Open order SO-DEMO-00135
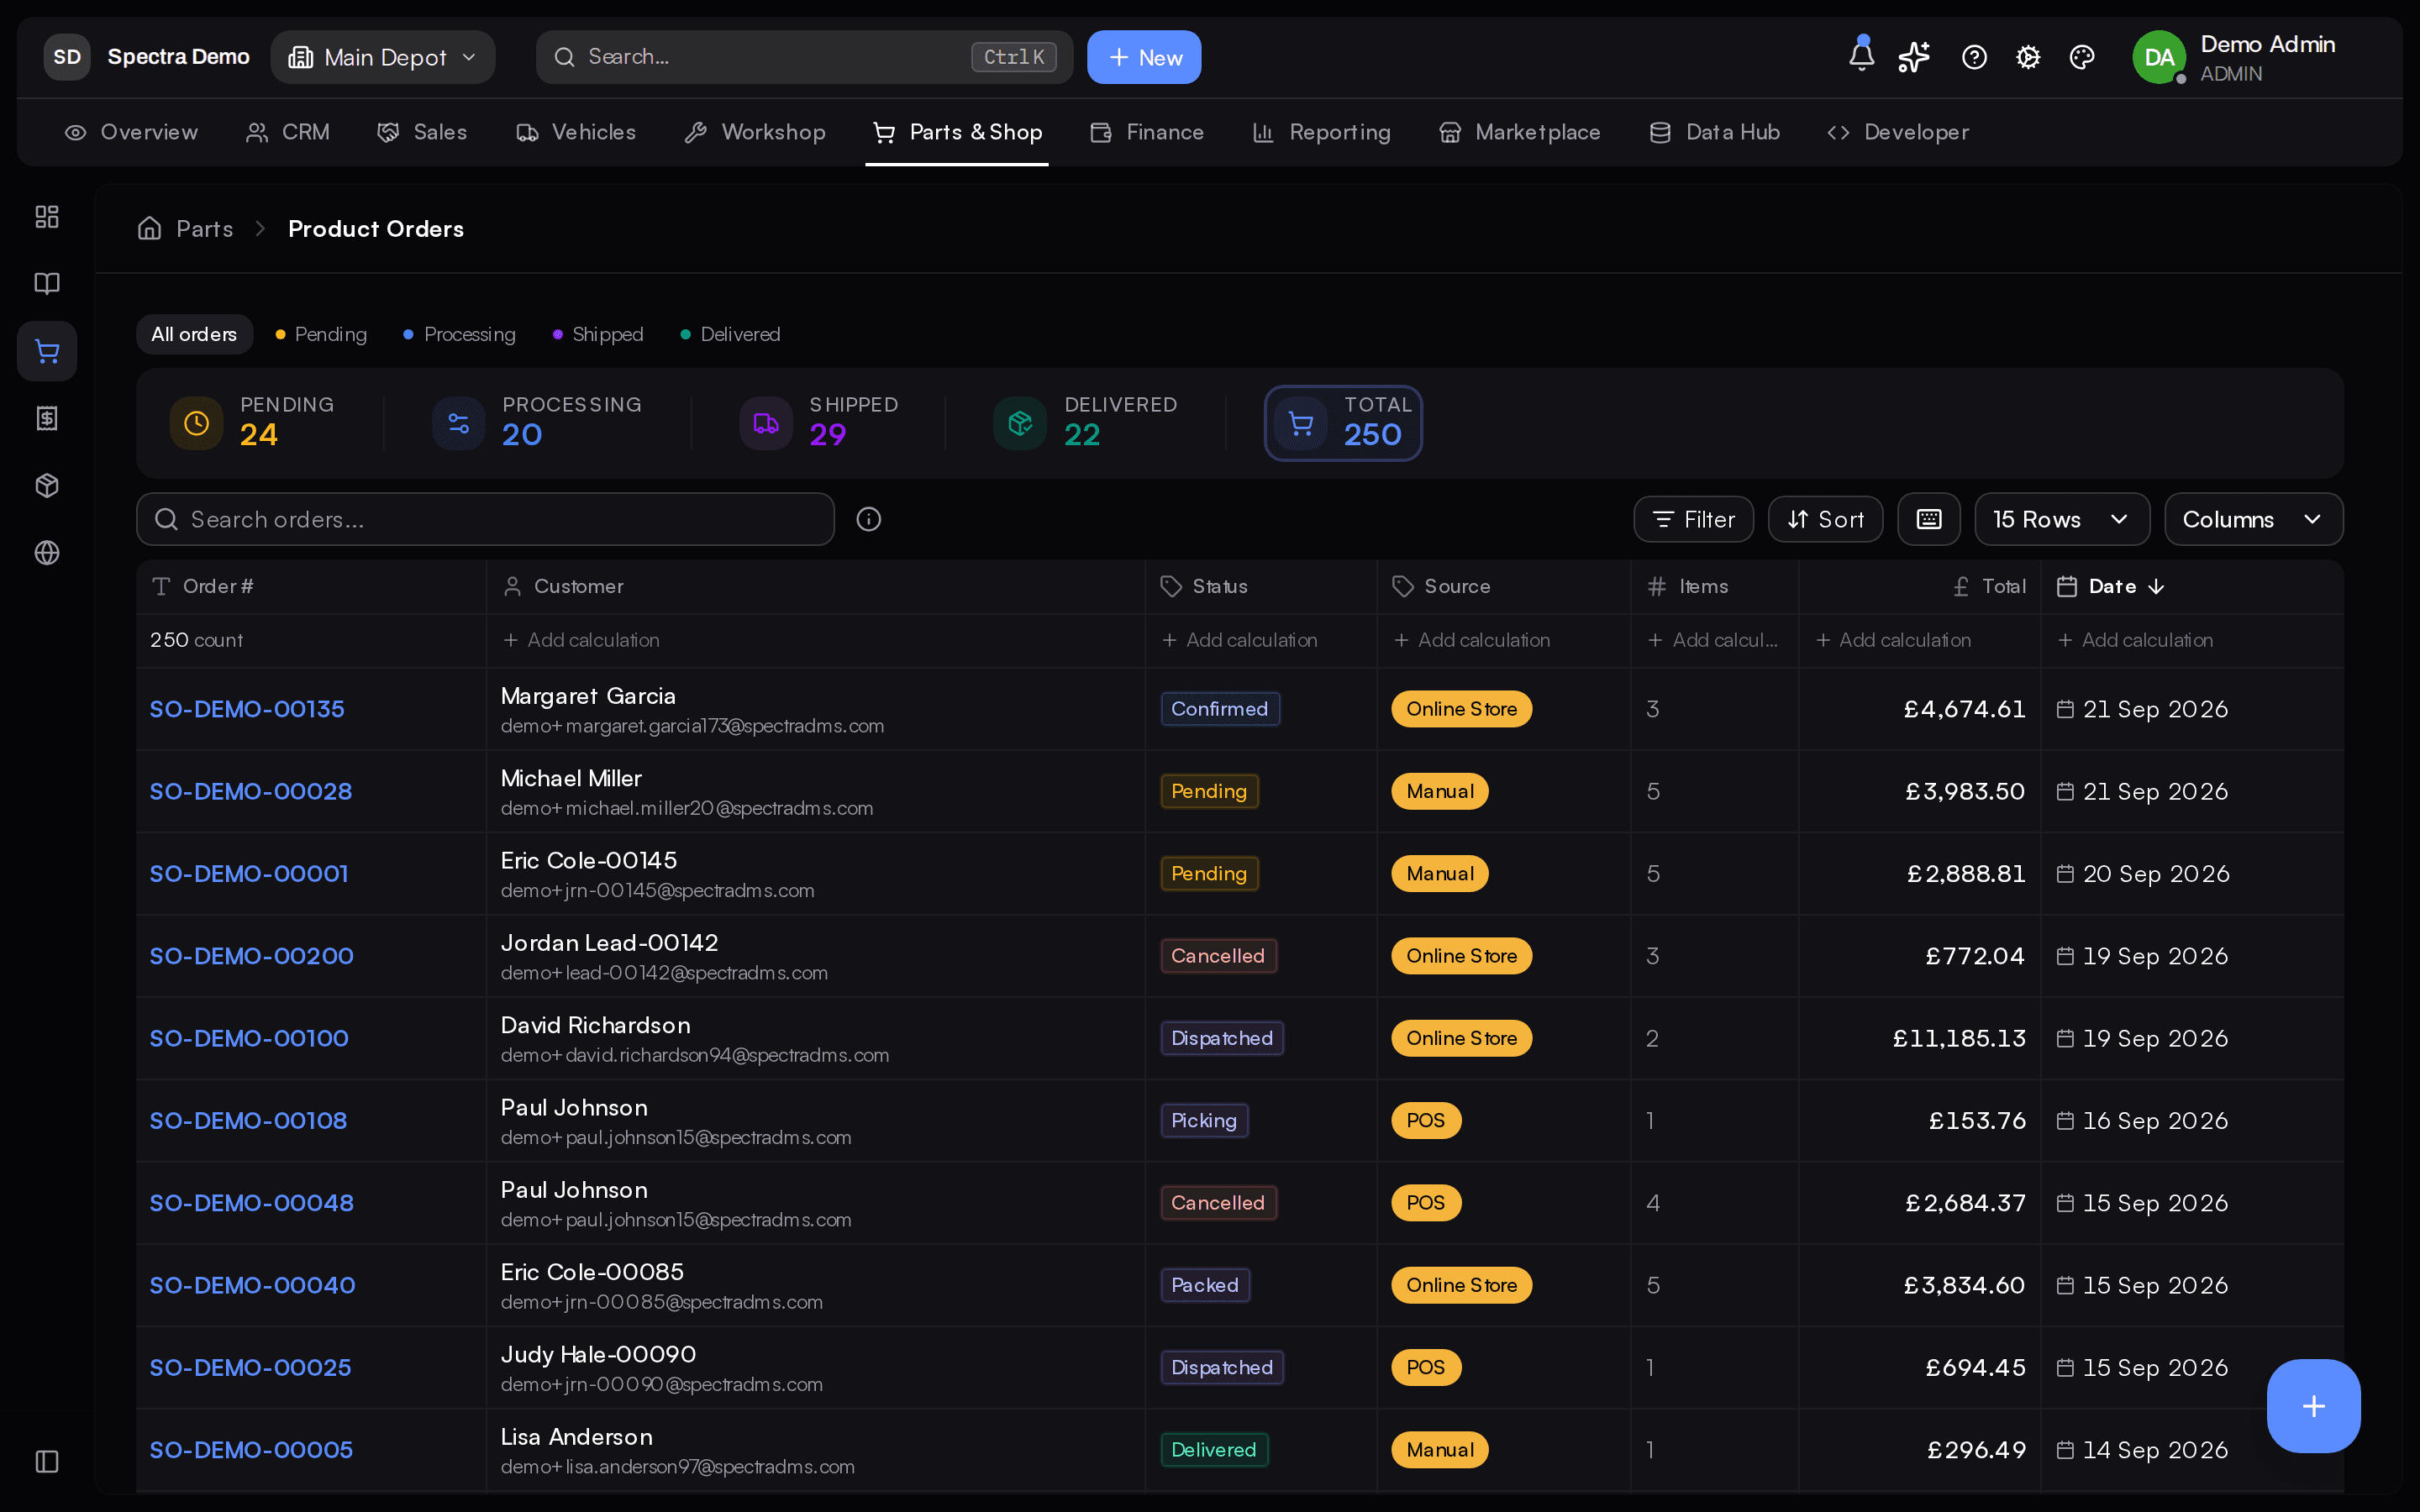Image resolution: width=2420 pixels, height=1512 pixels. [x=246, y=709]
